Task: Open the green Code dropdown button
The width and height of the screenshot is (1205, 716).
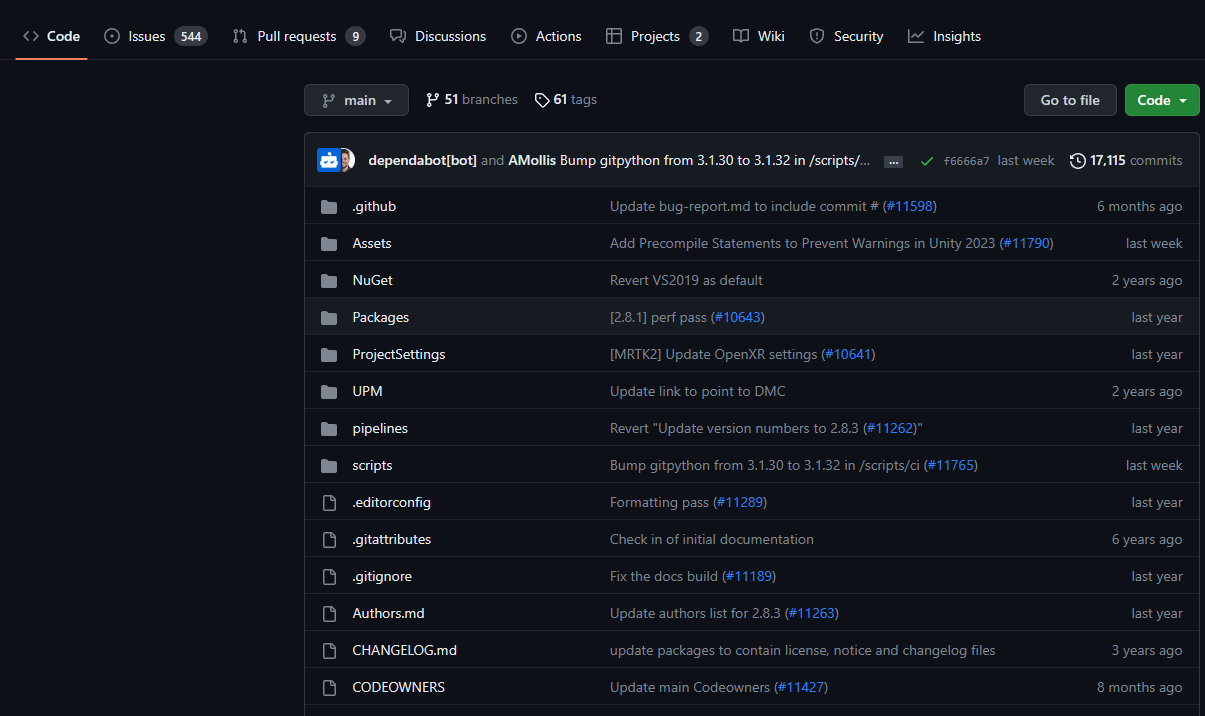Action: (1162, 100)
